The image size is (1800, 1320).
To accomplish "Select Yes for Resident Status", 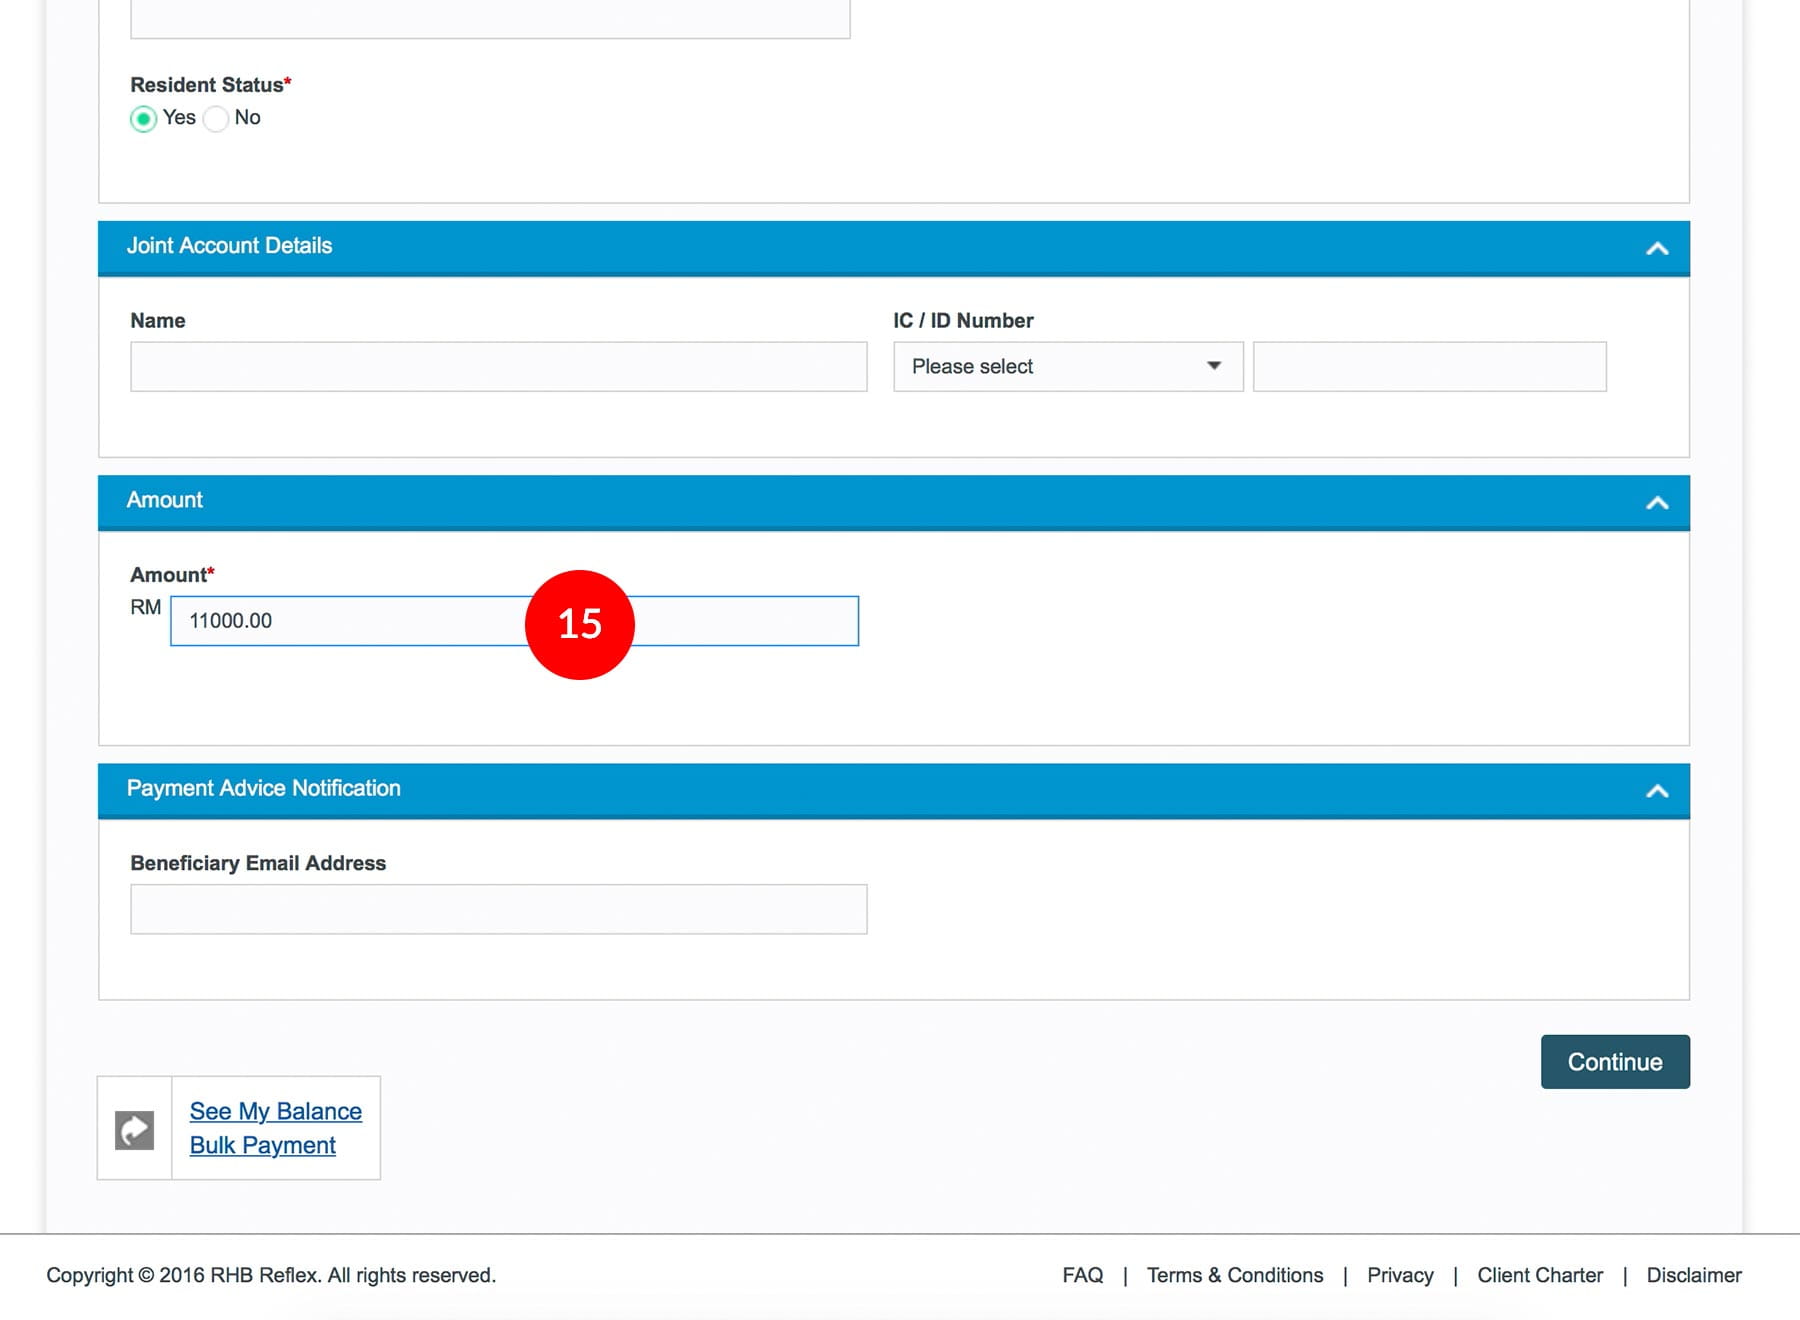I will [x=144, y=119].
